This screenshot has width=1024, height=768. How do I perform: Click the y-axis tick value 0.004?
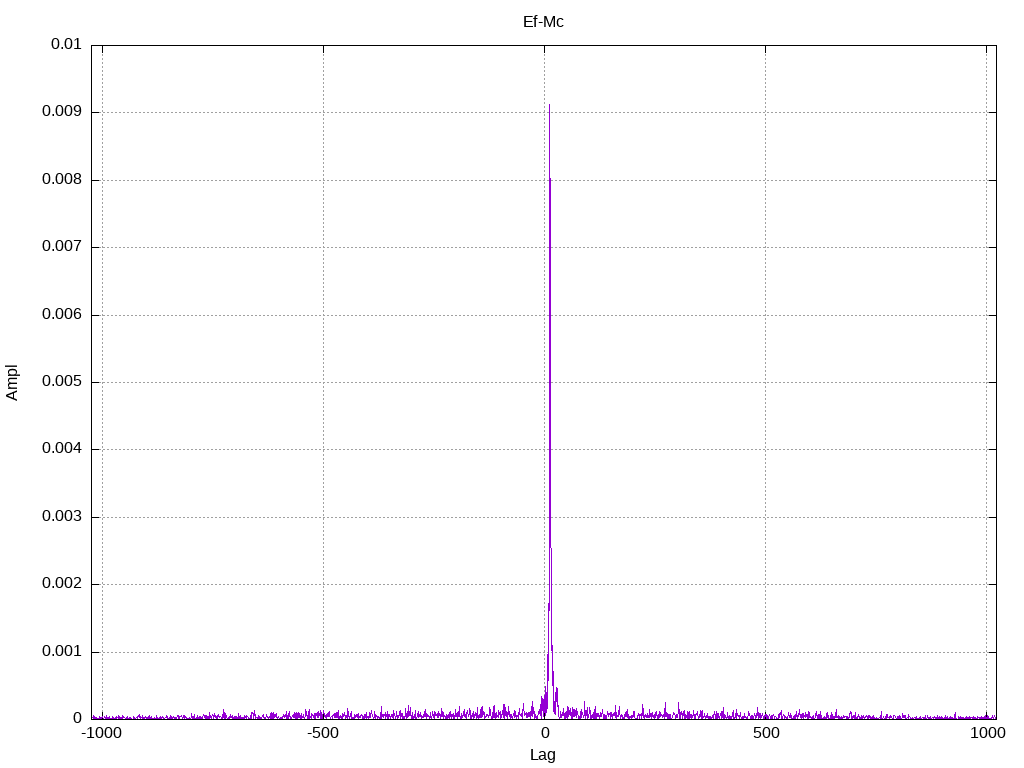[x=62, y=449]
